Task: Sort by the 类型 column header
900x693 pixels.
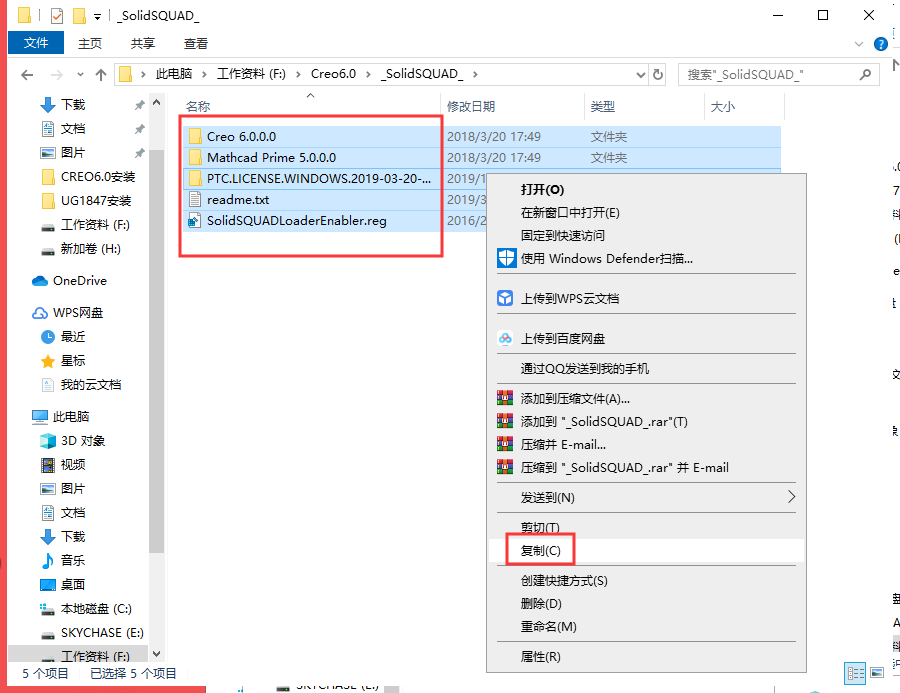Action: (x=603, y=107)
